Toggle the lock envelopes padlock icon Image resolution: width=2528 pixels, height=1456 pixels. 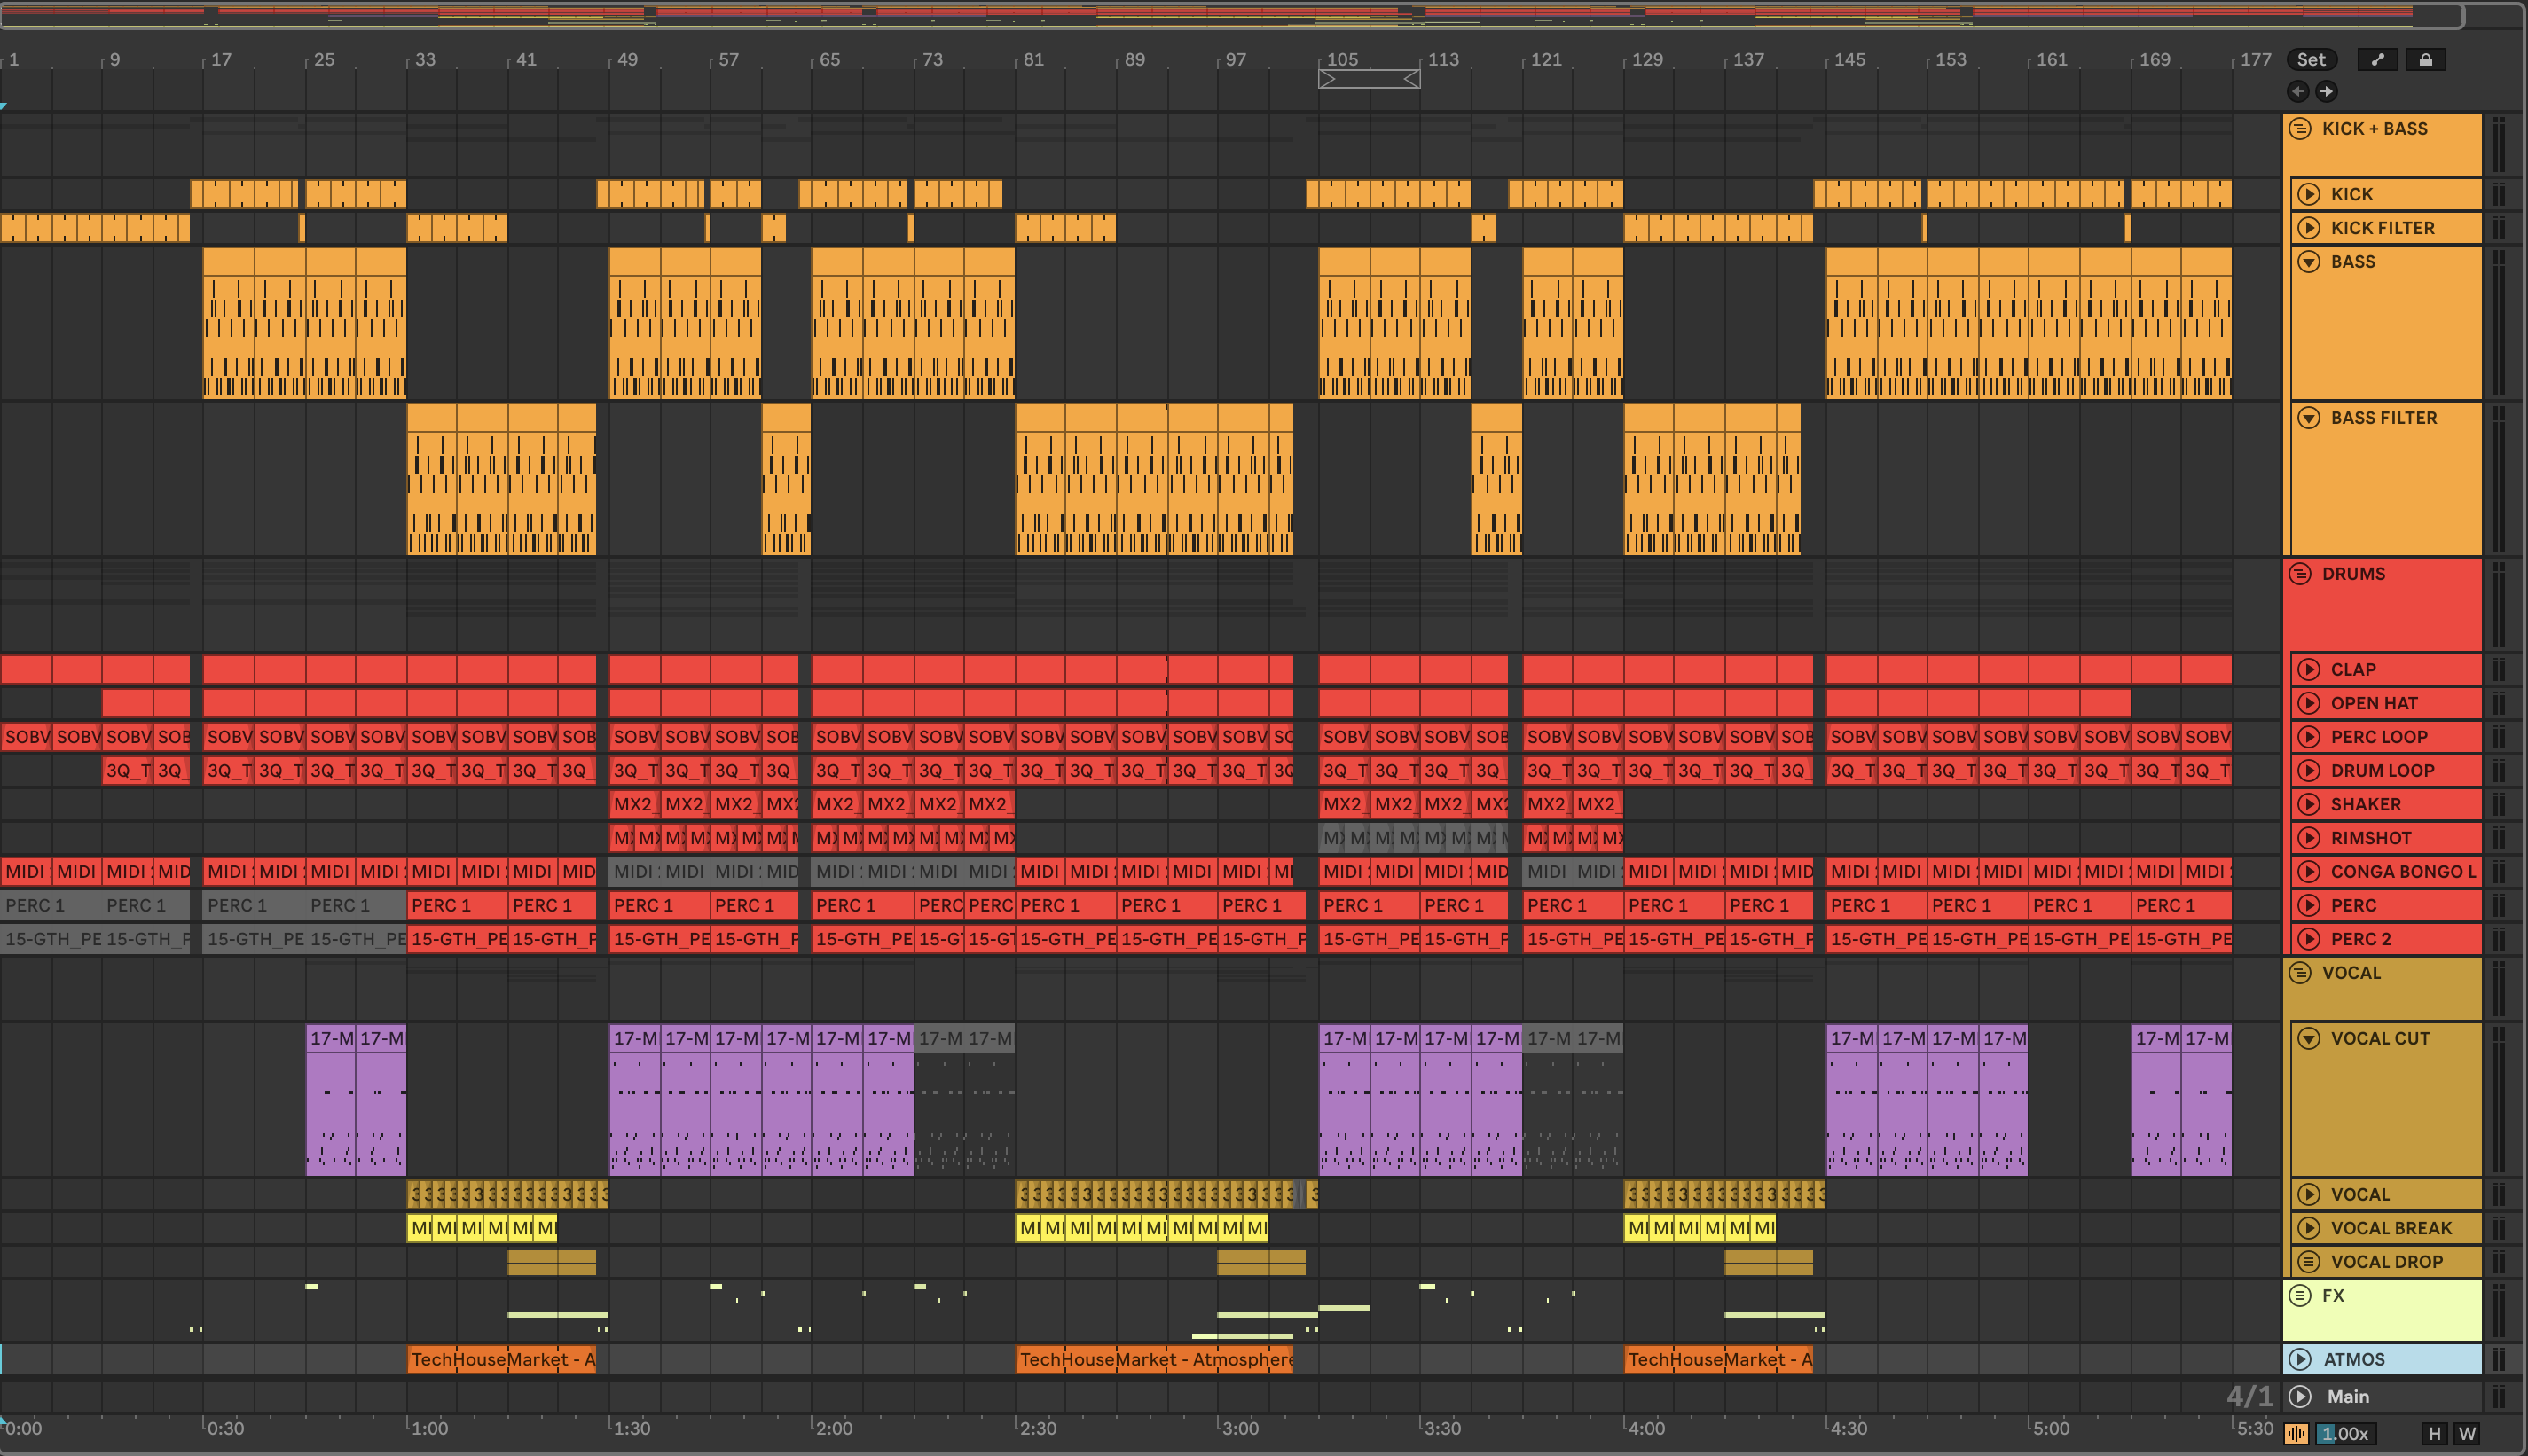(x=2425, y=60)
